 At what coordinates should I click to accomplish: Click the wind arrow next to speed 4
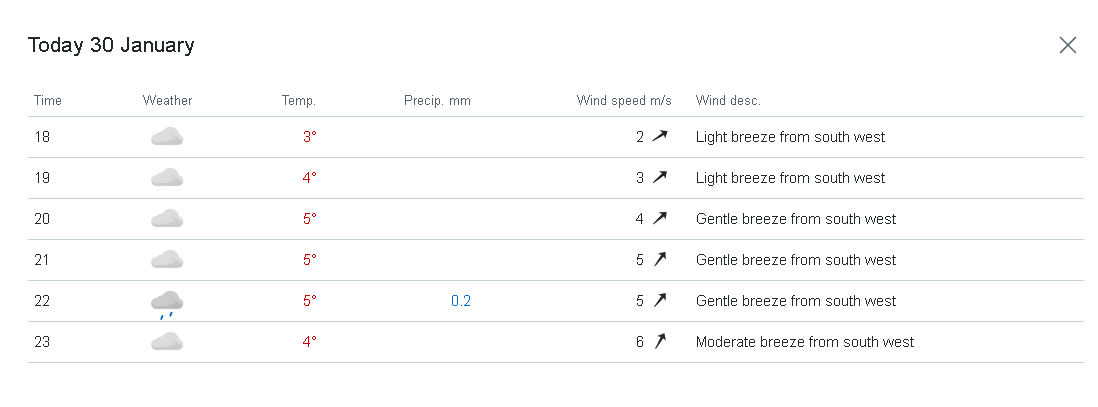tap(660, 218)
